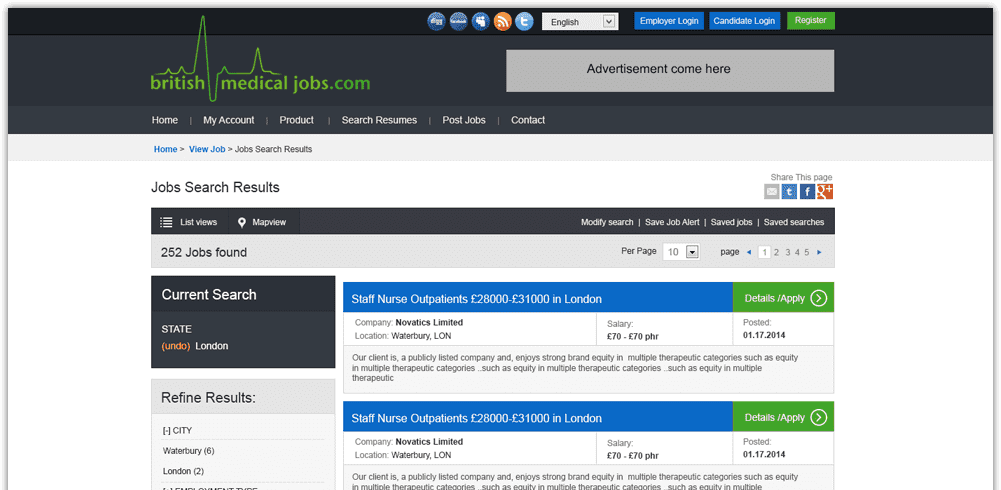This screenshot has height=490, width=1001.
Task: Open Post Jobs in navigation
Action: tap(464, 120)
